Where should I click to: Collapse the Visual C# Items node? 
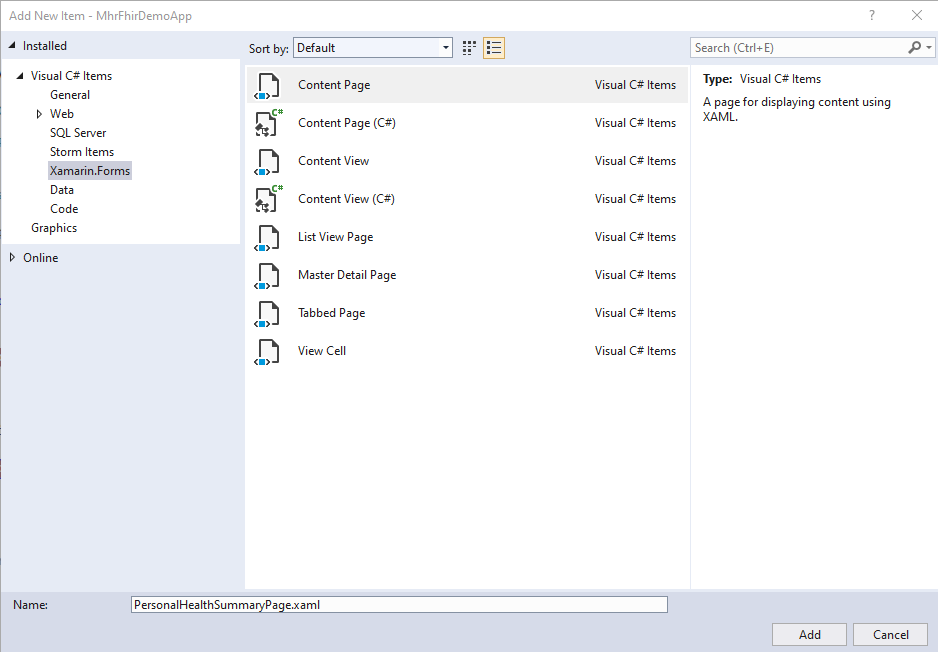pos(22,75)
